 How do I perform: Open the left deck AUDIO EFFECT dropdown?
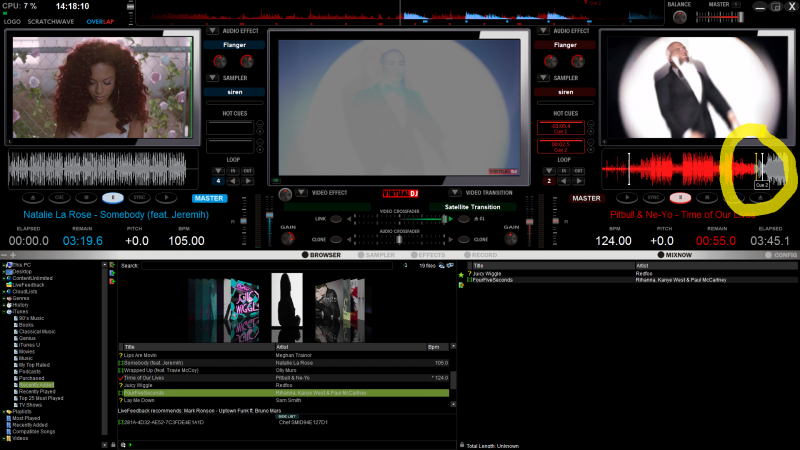[x=212, y=31]
